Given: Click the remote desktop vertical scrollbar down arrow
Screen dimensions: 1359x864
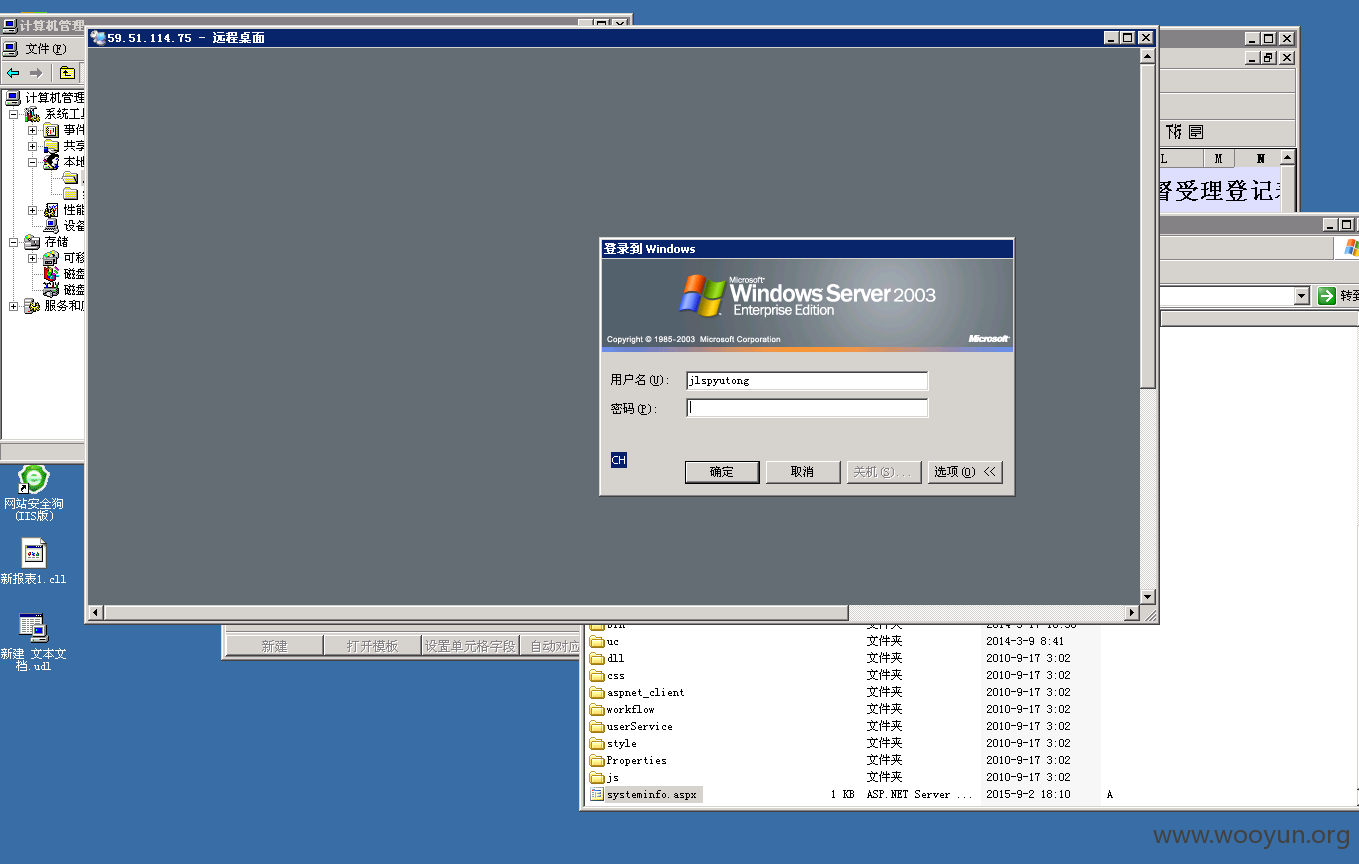Looking at the screenshot, I should (1147, 597).
